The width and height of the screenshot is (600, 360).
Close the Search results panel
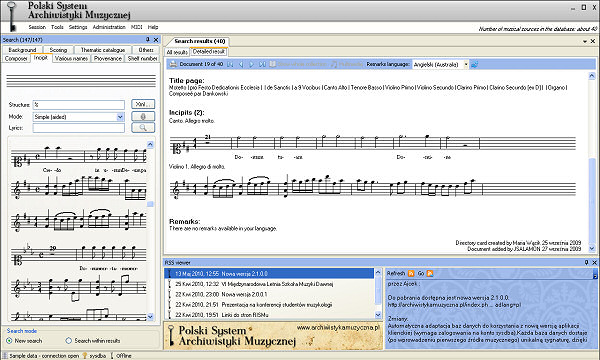click(x=593, y=41)
